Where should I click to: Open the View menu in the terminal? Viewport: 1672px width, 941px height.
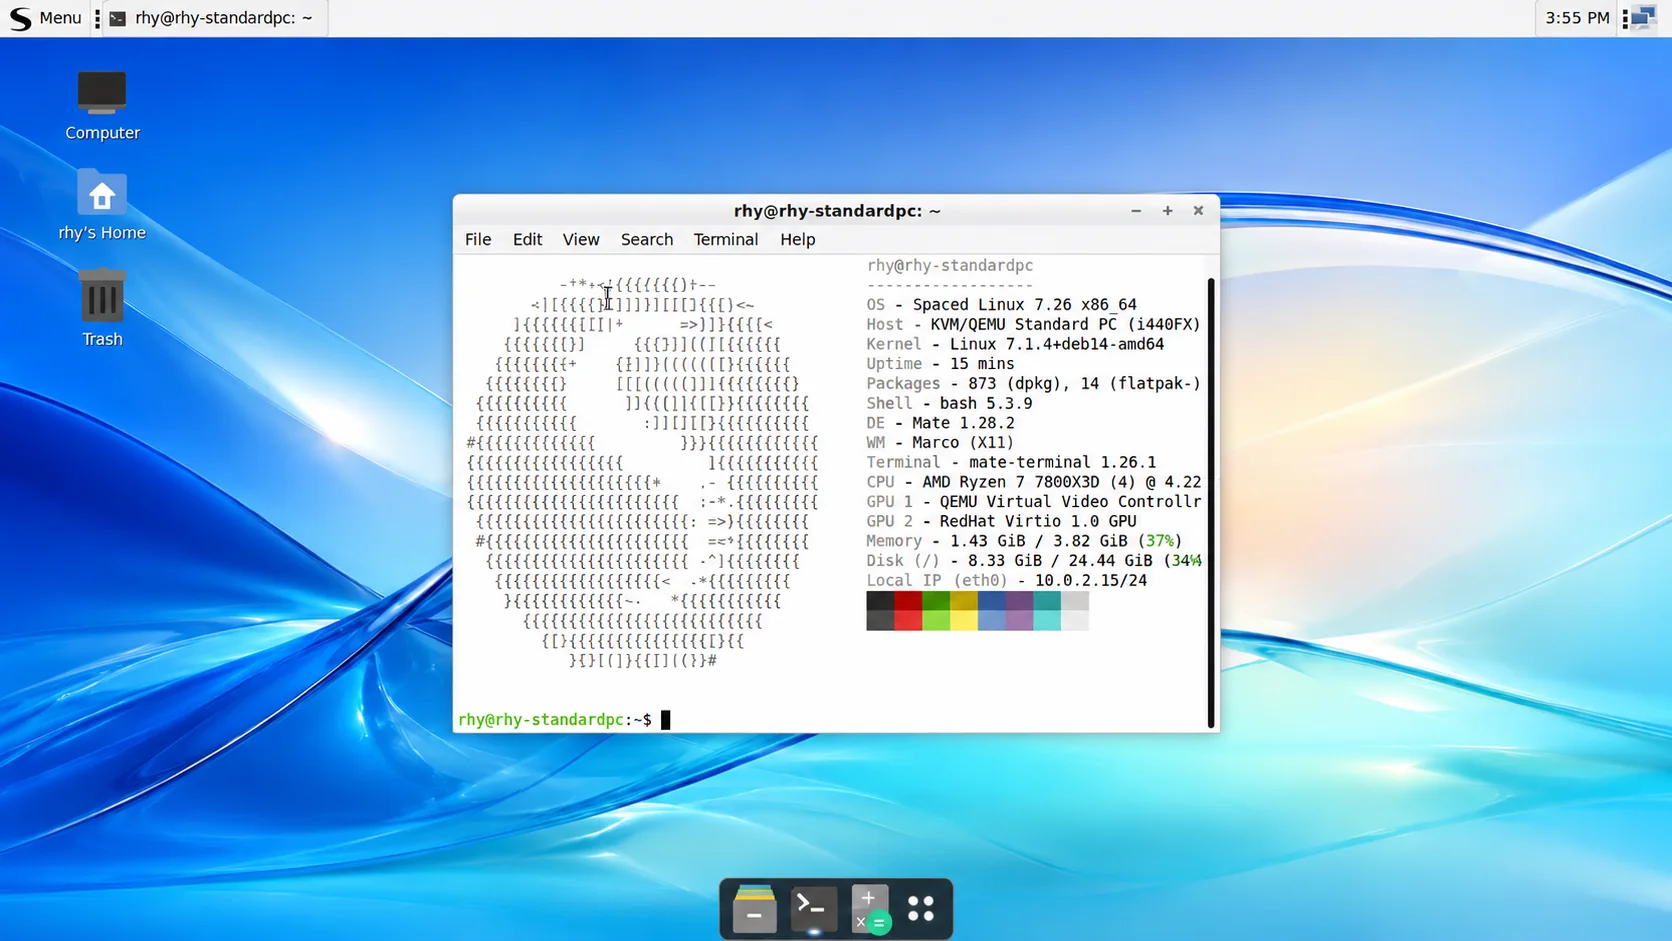(x=581, y=239)
